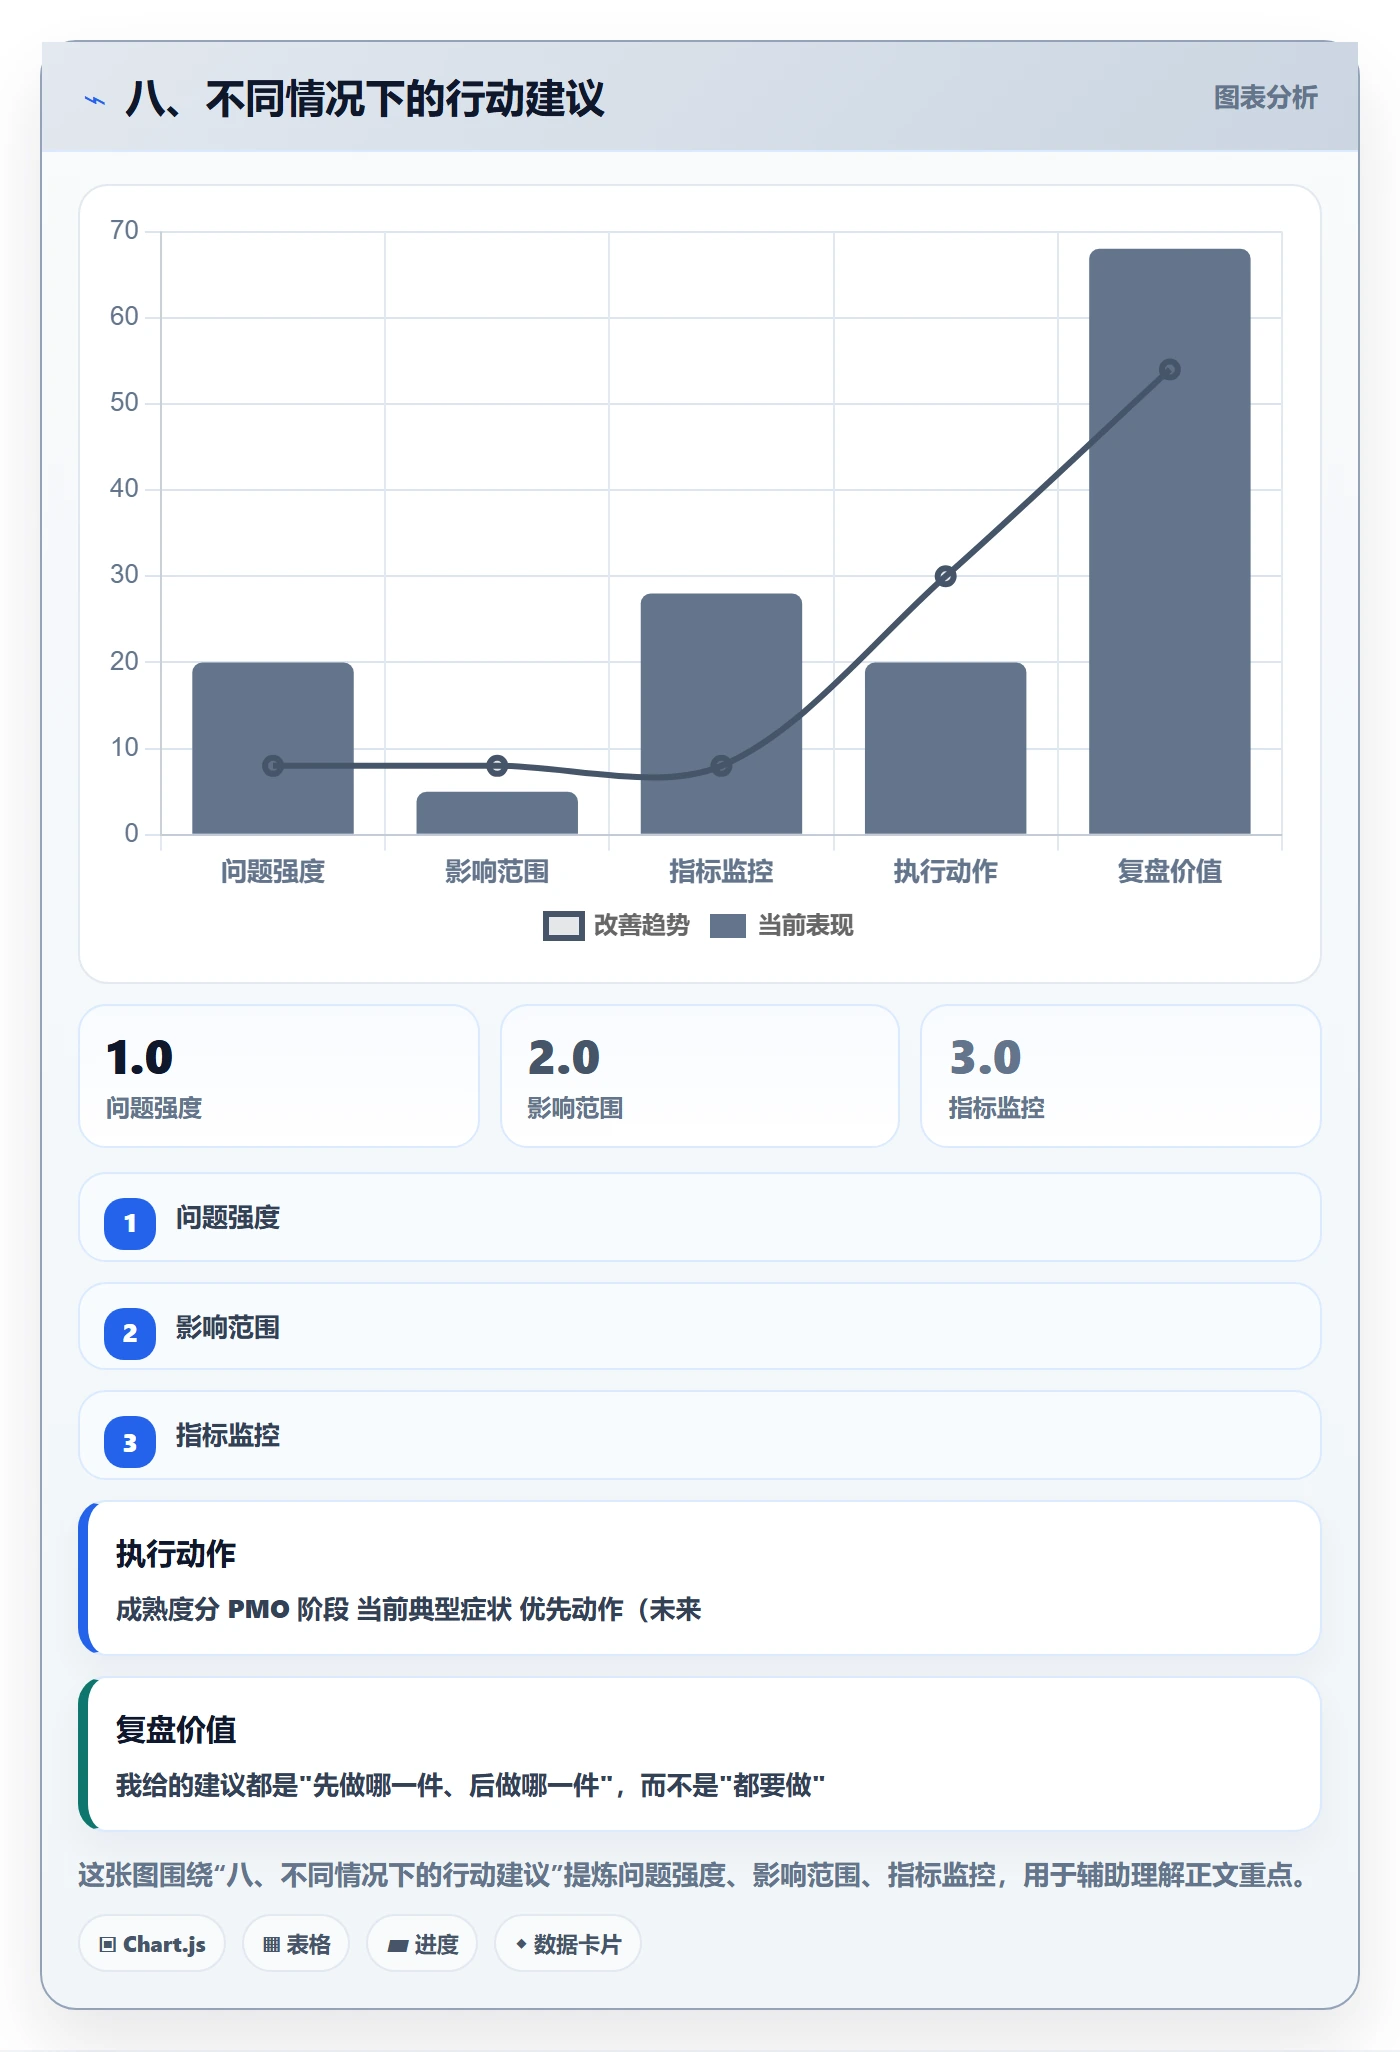Image resolution: width=1400 pixels, height=2052 pixels.
Task: Click the 当前表现 legend text
Action: pos(806,926)
